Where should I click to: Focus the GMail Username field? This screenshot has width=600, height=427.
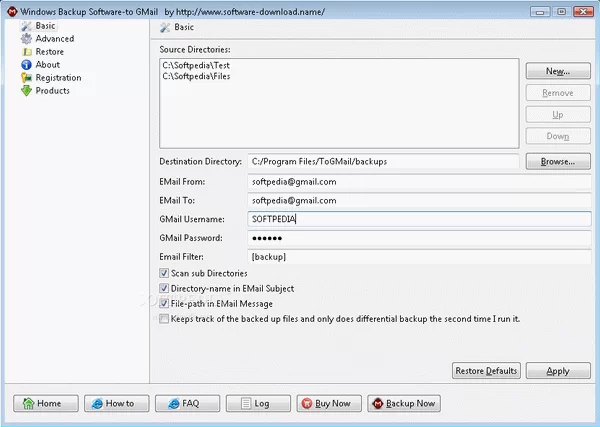(x=419, y=219)
